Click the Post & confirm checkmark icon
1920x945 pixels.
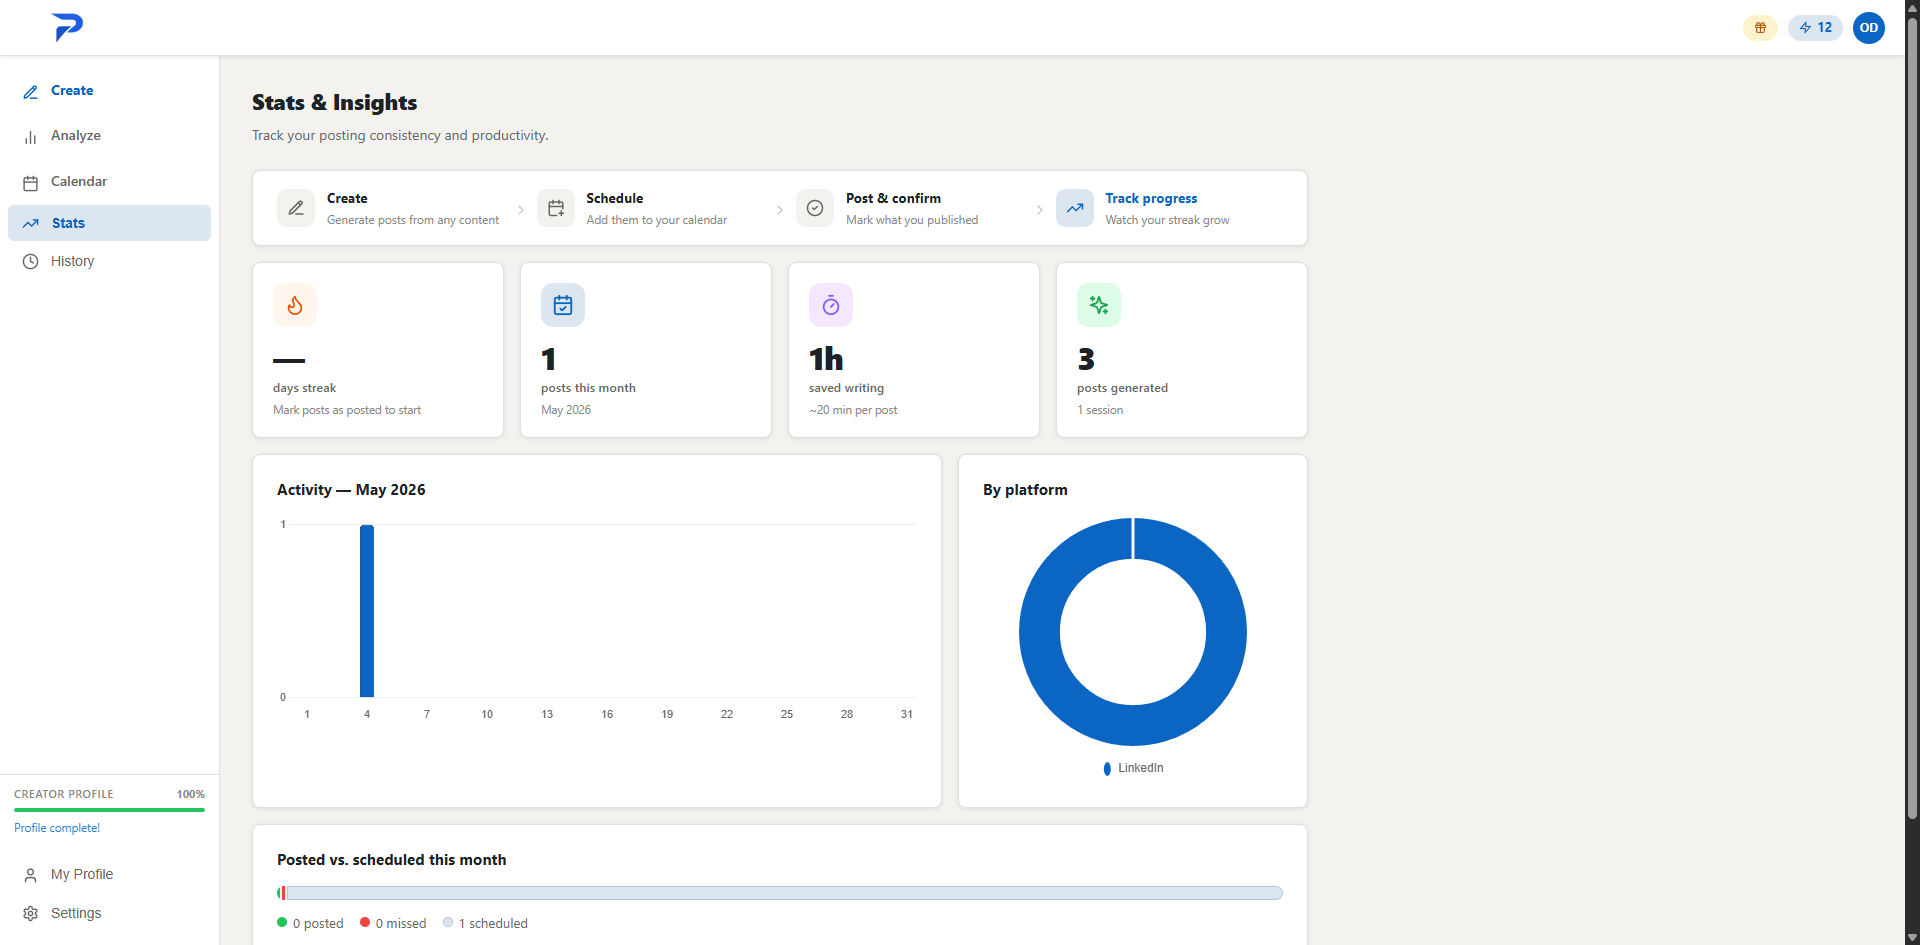815,208
